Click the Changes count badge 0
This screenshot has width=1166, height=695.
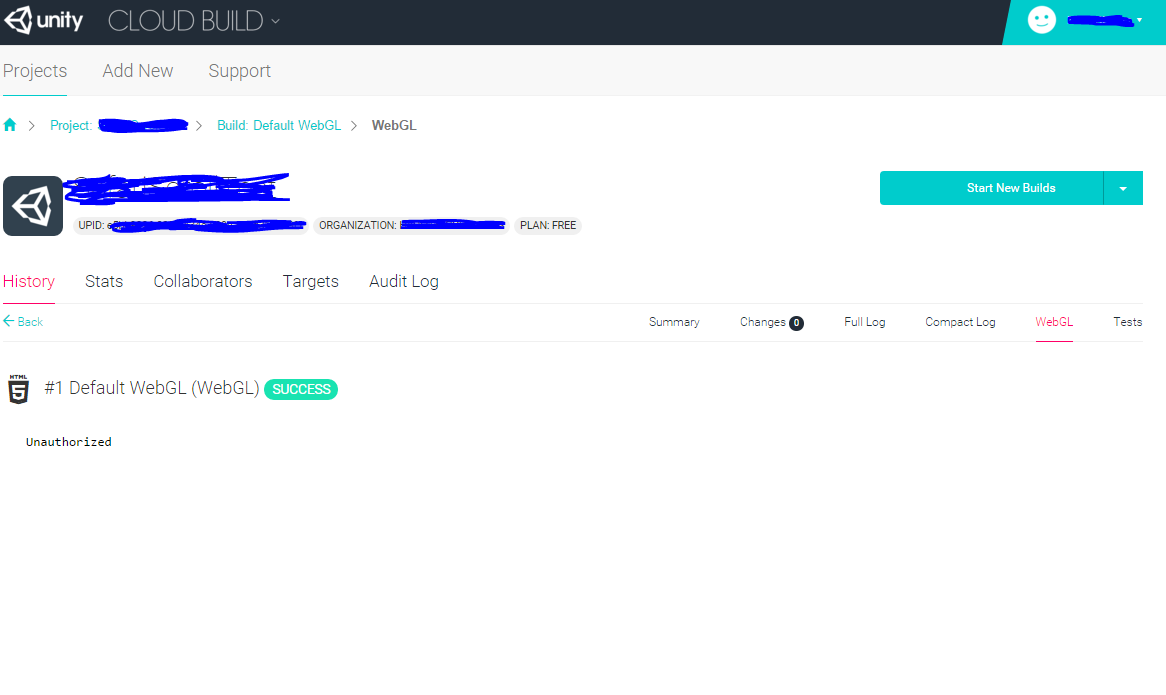click(796, 323)
